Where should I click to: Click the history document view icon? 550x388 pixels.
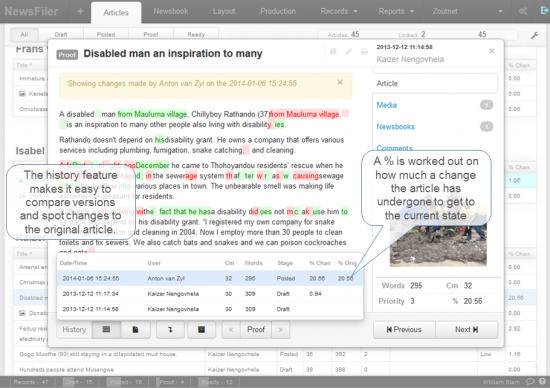pyautogui.click(x=135, y=329)
